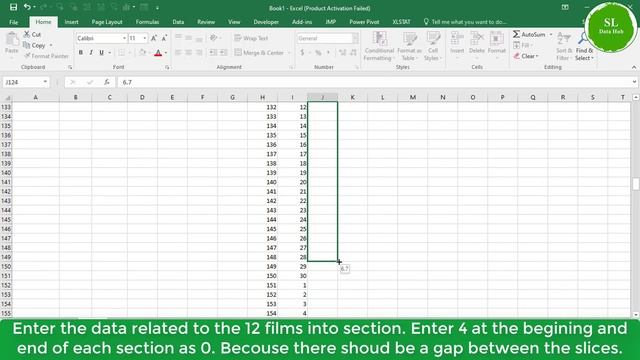Click the Cut scissors button
640x360 pixels.
(x=33, y=34)
